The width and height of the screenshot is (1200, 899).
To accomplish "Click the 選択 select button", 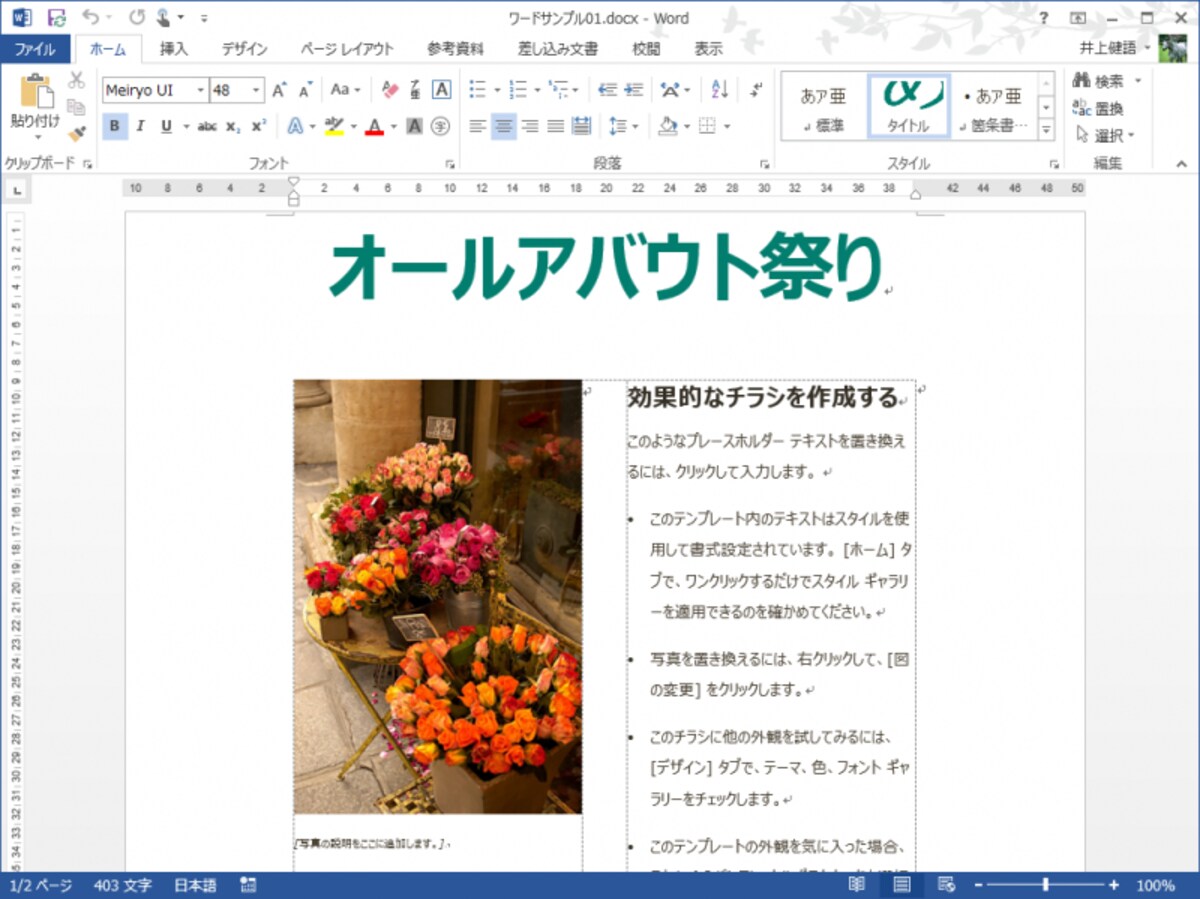I will pos(1105,135).
